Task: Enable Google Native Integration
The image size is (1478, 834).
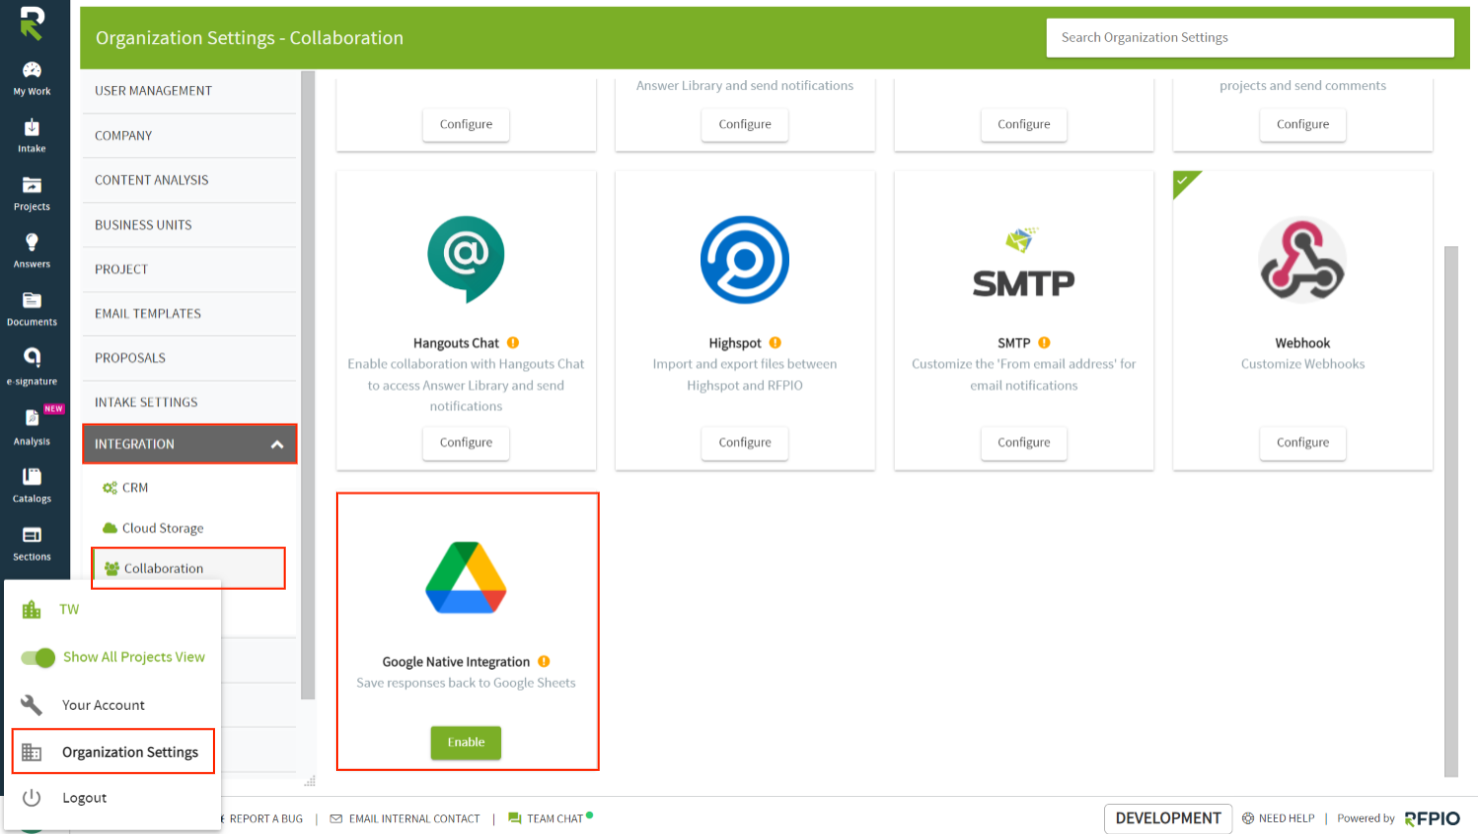Action: (x=466, y=742)
